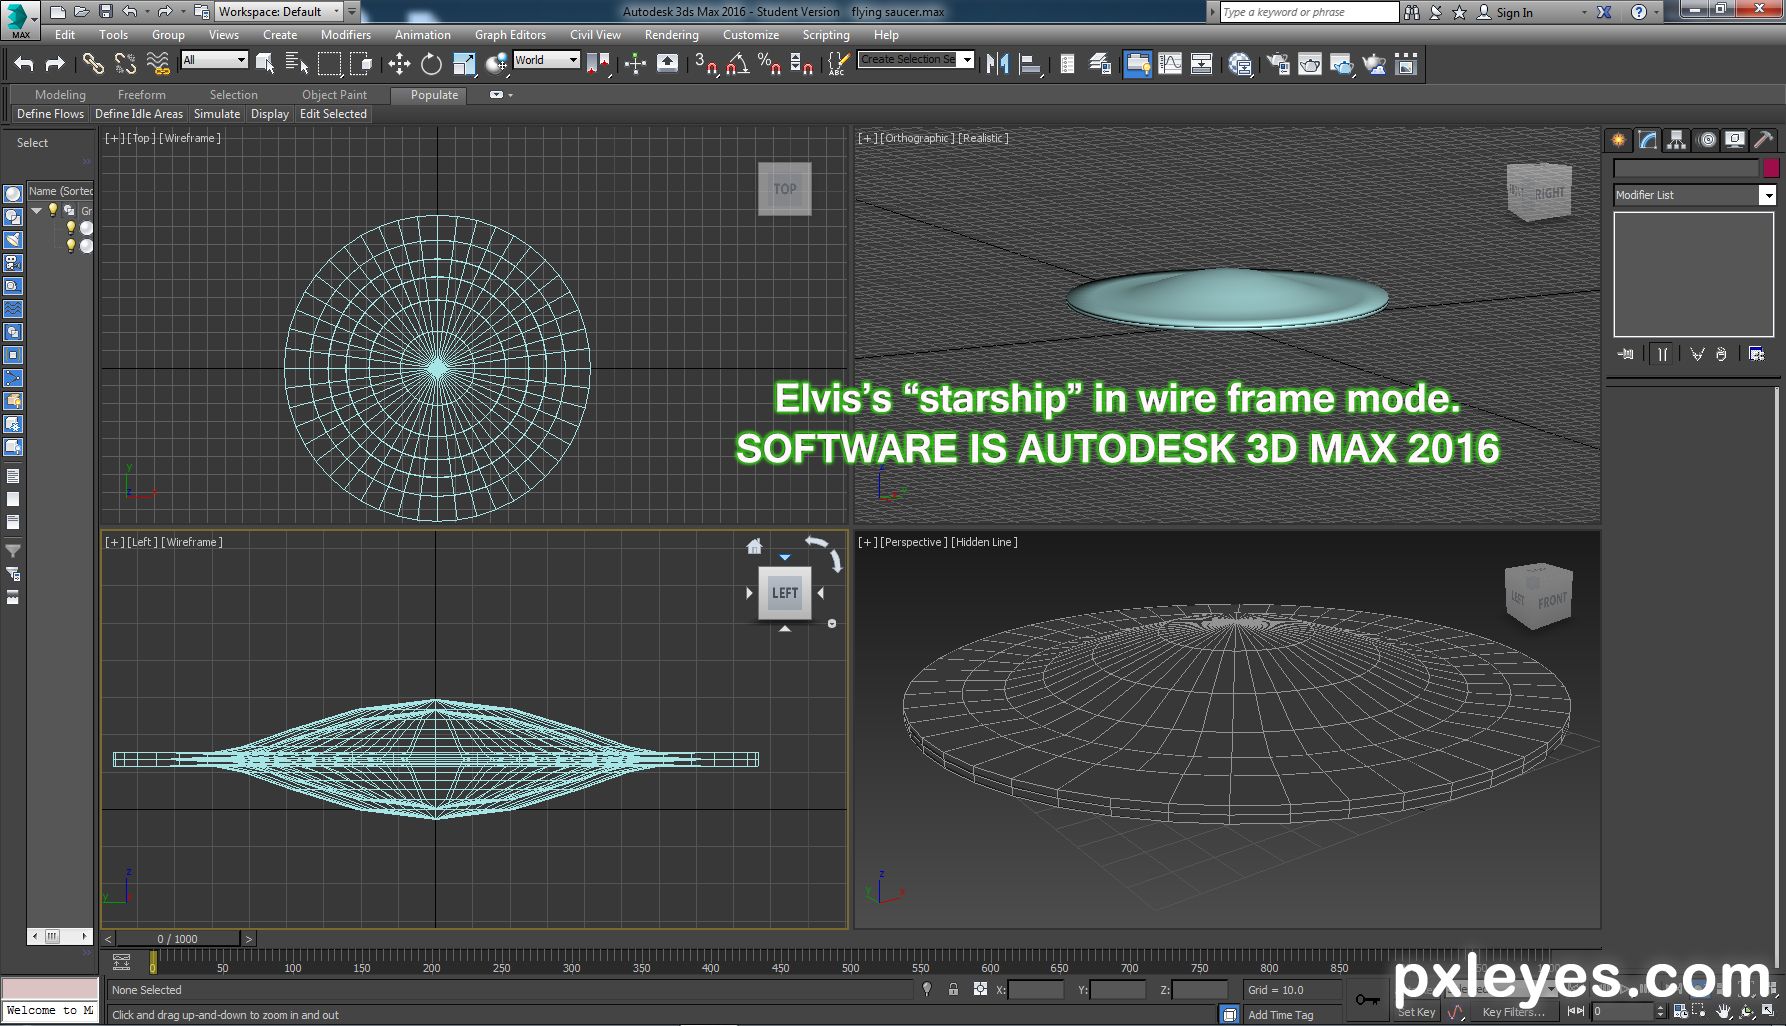Switch to the Hierarchy command panel tab
Viewport: 1786px width, 1026px height.
[1676, 140]
